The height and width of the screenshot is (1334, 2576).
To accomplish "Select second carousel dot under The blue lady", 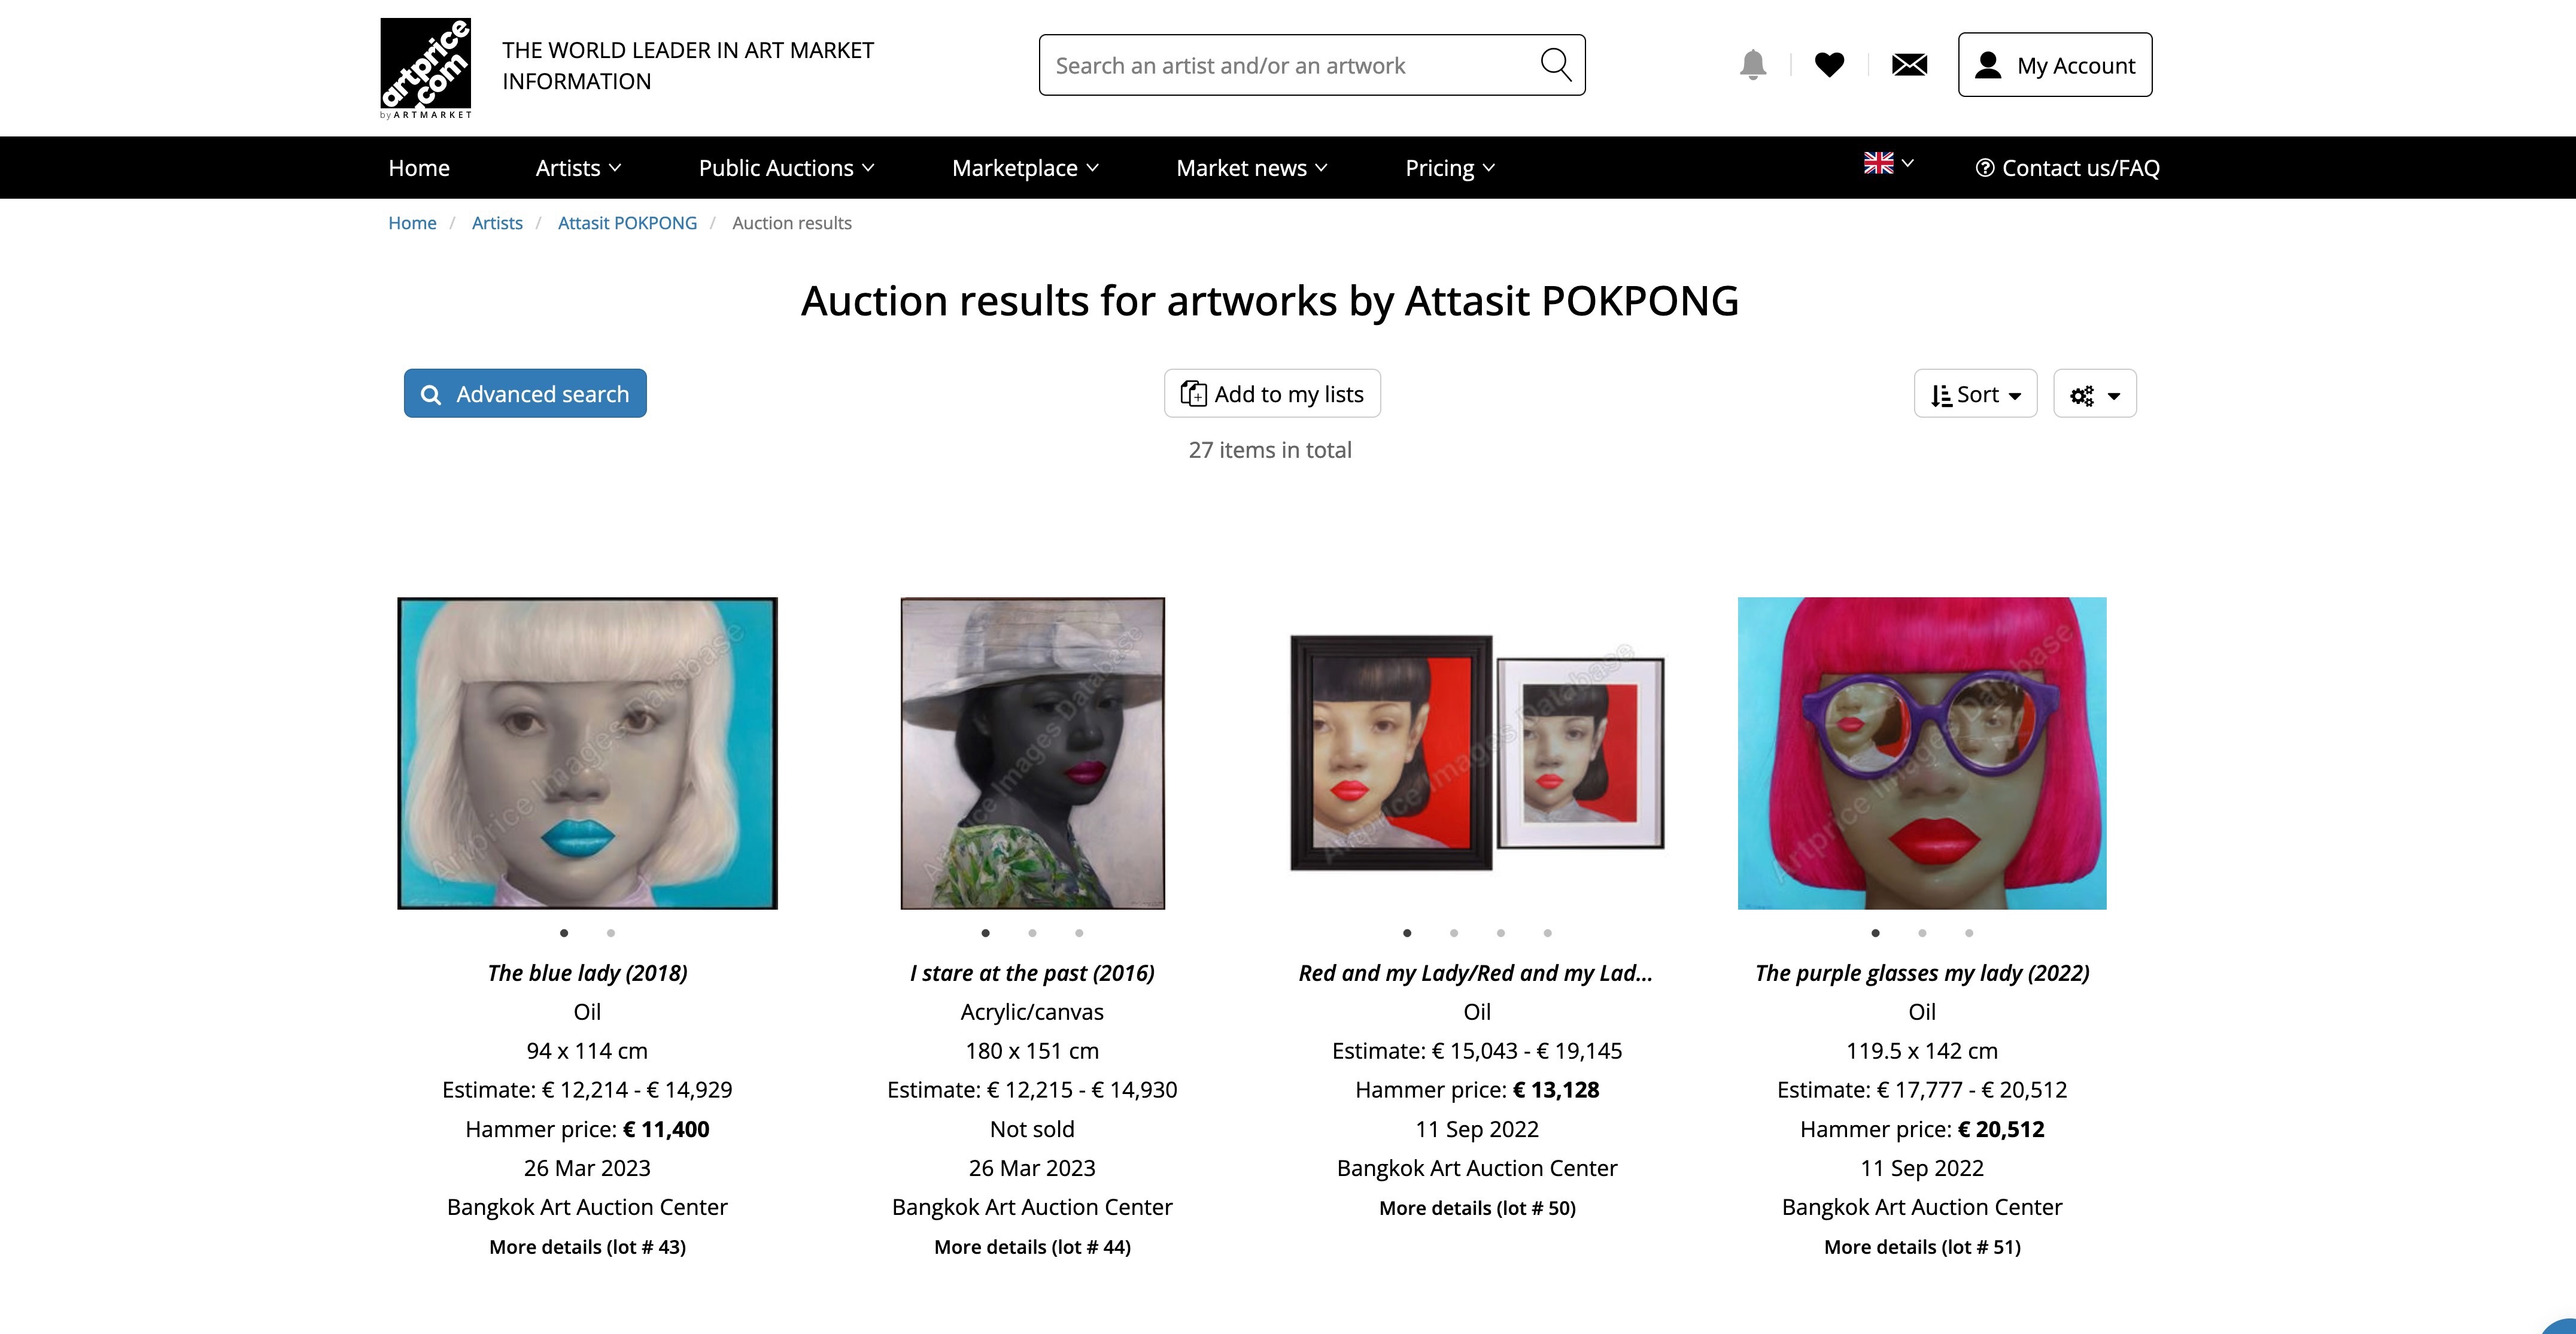I will pyautogui.click(x=611, y=933).
